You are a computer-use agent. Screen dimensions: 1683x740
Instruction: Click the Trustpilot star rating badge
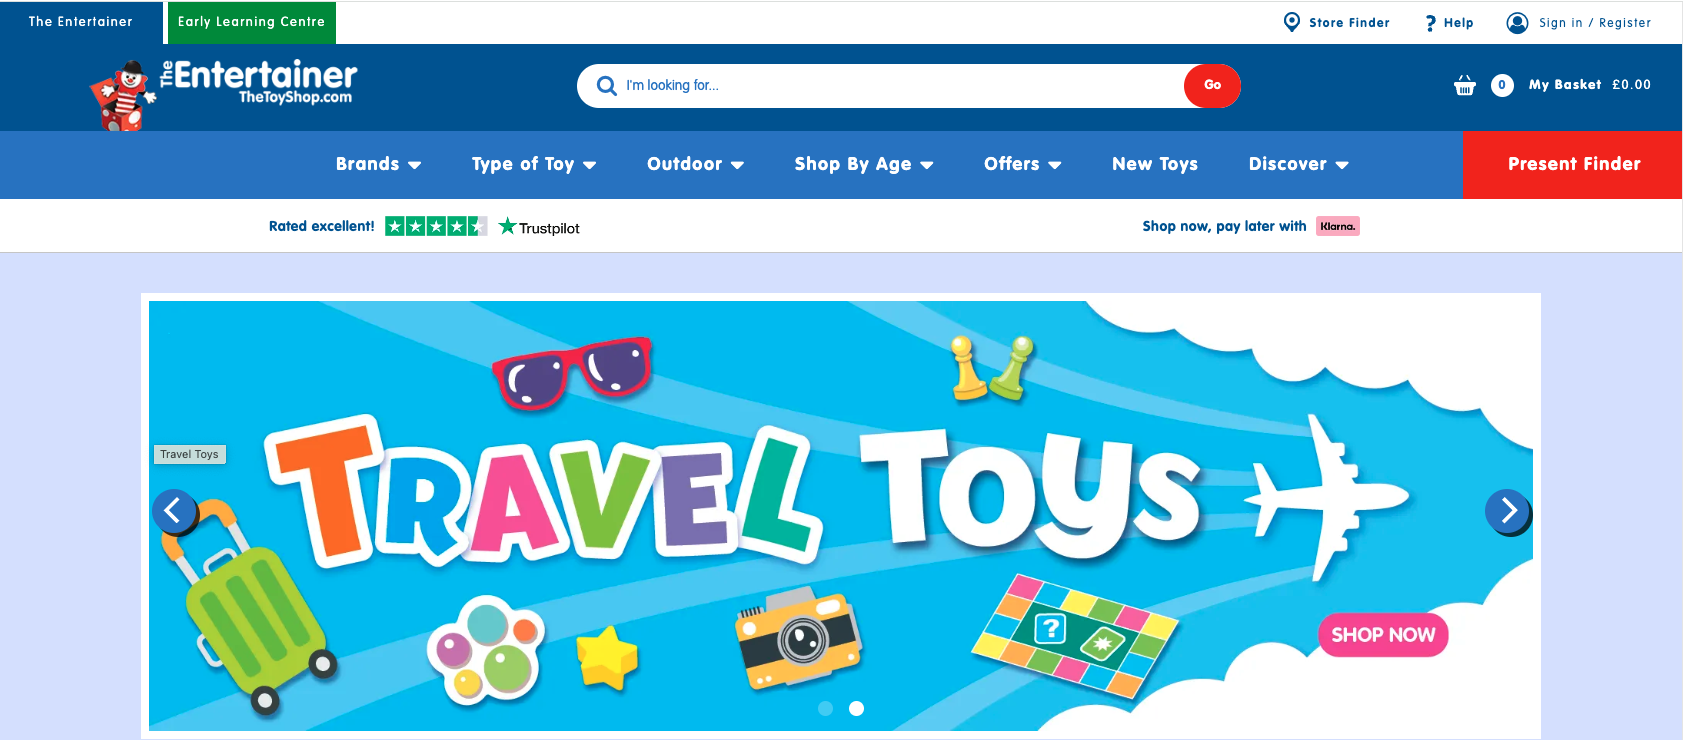436,226
